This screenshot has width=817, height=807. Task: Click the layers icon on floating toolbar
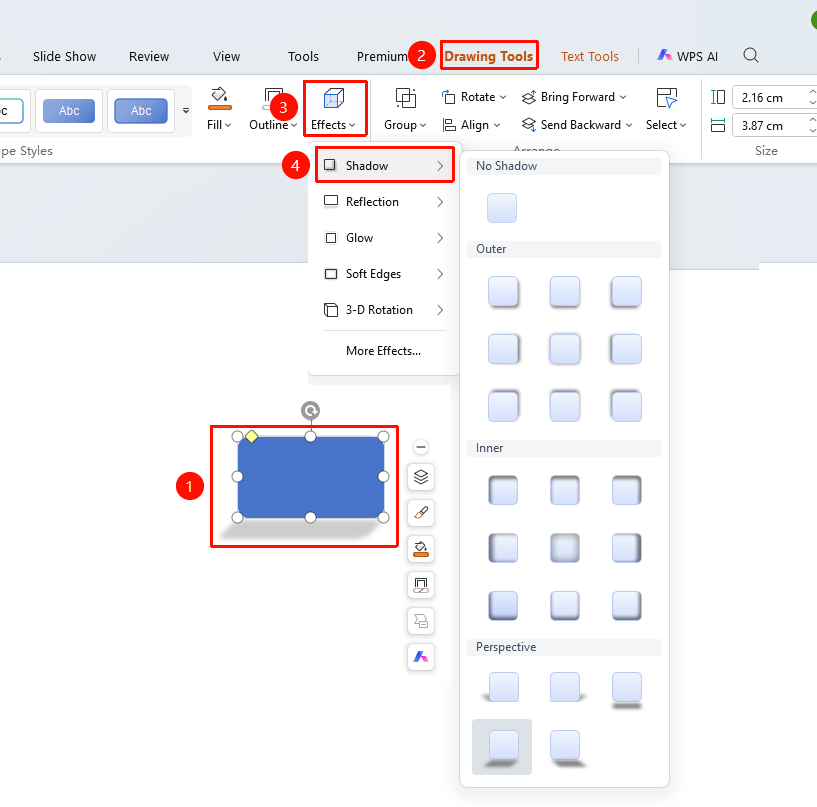coord(421,477)
